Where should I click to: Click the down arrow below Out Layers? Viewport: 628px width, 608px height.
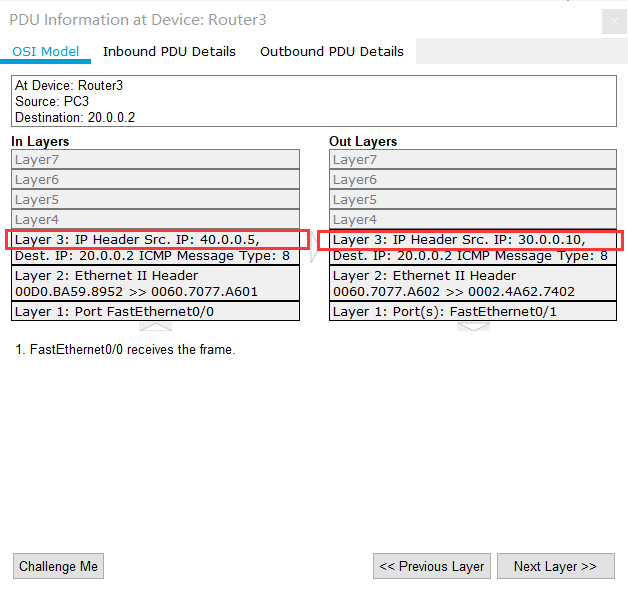pyautogui.click(x=473, y=326)
